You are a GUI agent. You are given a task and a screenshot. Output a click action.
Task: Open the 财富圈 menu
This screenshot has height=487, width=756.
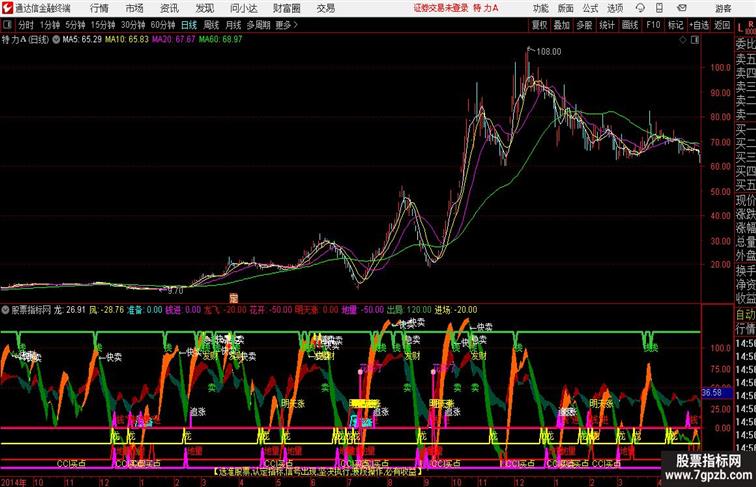(x=286, y=8)
